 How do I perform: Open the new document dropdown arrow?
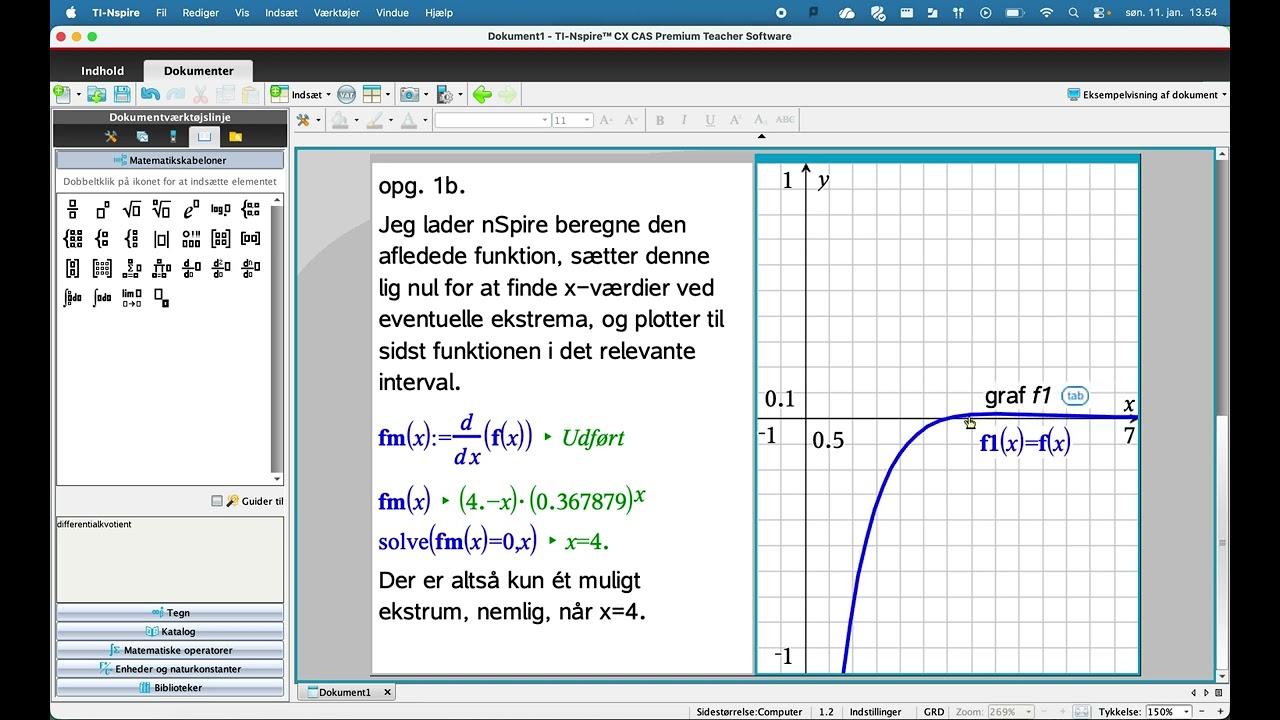pyautogui.click(x=78, y=95)
